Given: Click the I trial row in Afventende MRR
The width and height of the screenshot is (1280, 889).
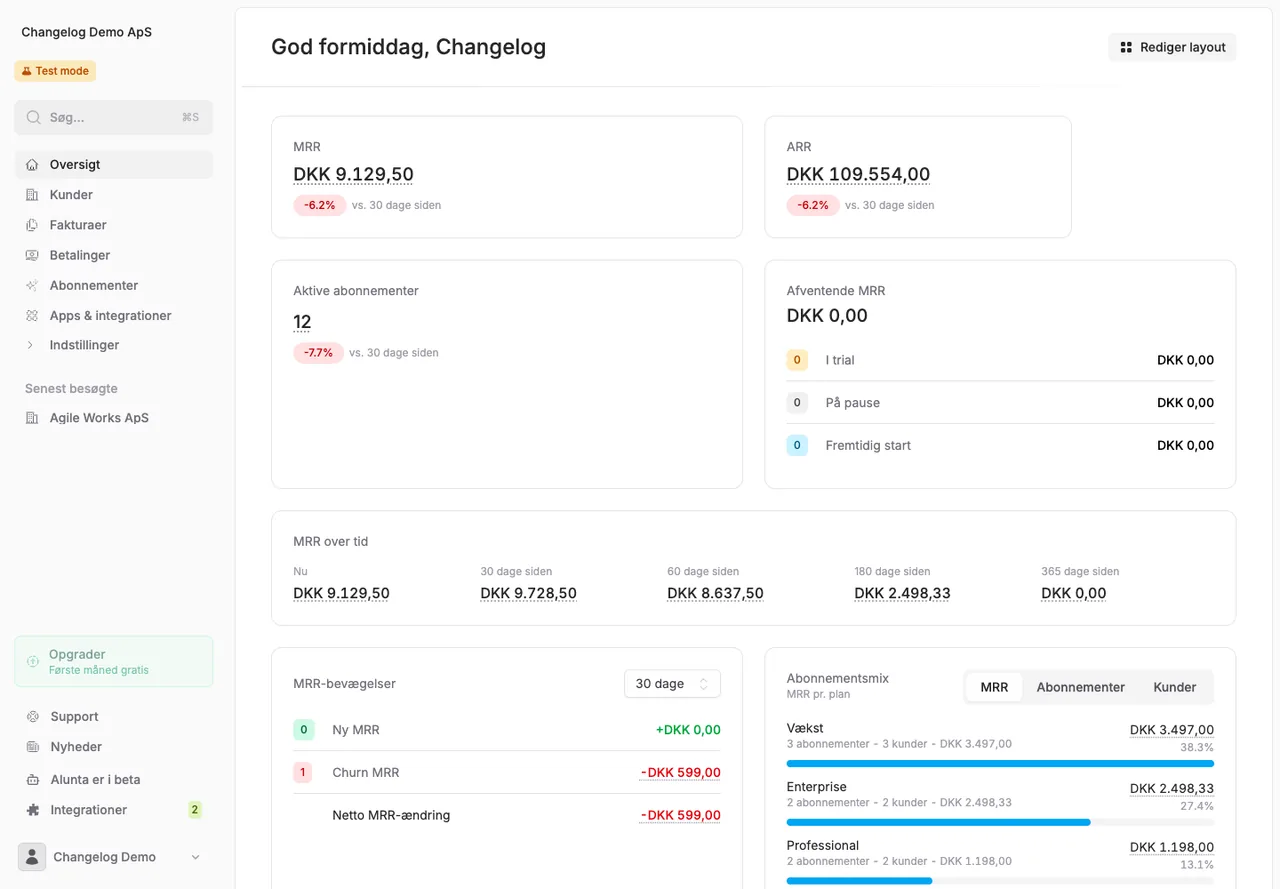Looking at the screenshot, I should [1000, 360].
